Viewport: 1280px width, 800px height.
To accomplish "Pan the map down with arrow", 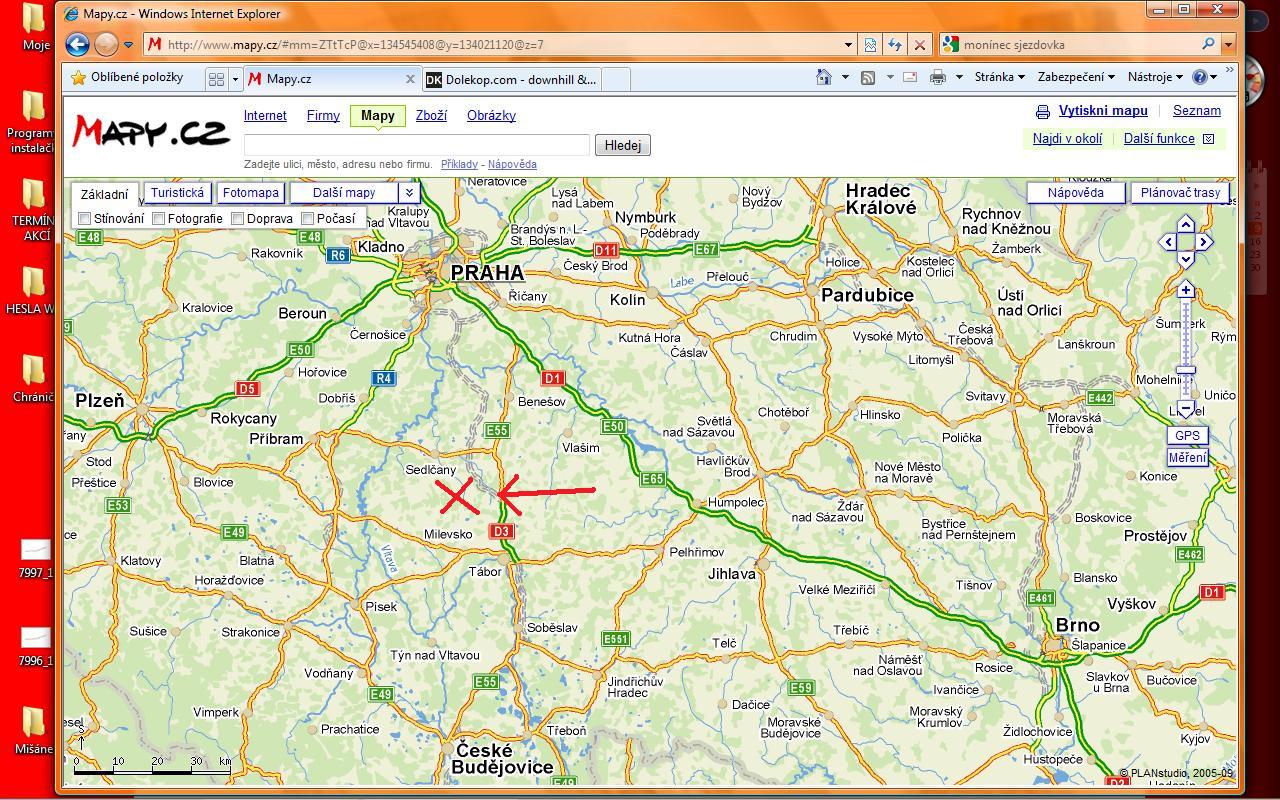I will 1186,260.
